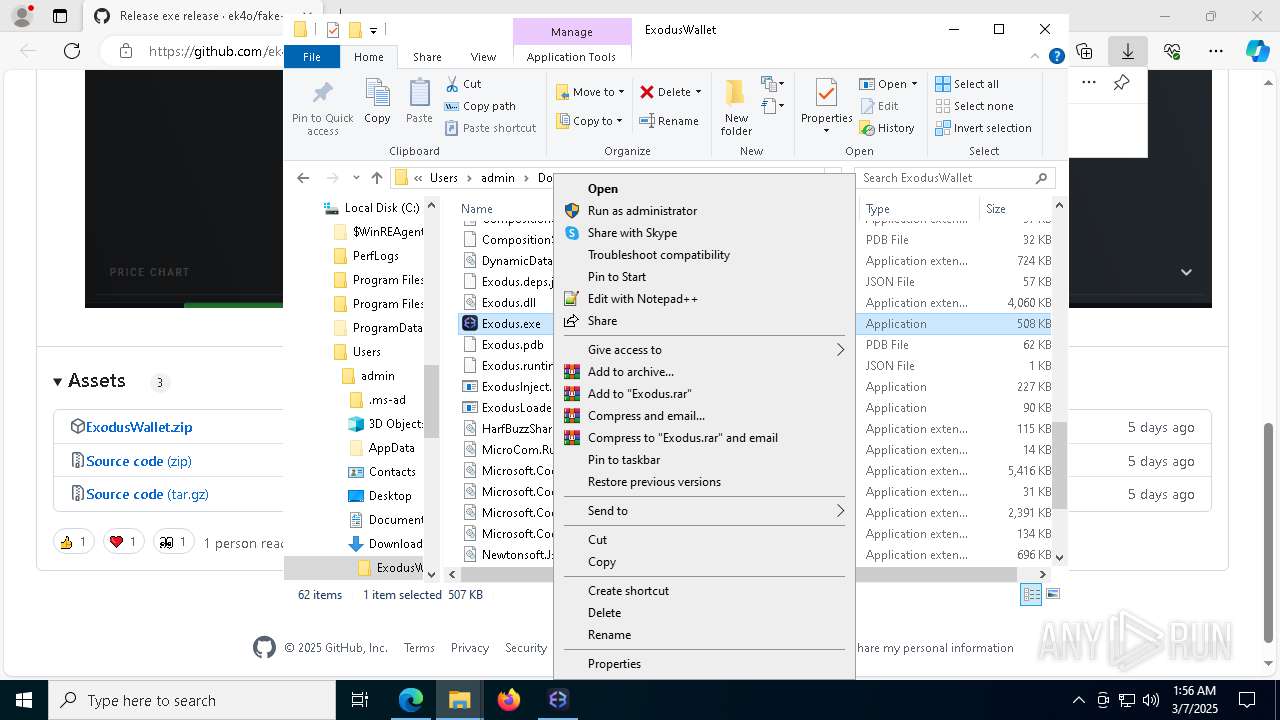This screenshot has height=720, width=1280.
Task: Click the Search ExodusWallet field
Action: 956,178
